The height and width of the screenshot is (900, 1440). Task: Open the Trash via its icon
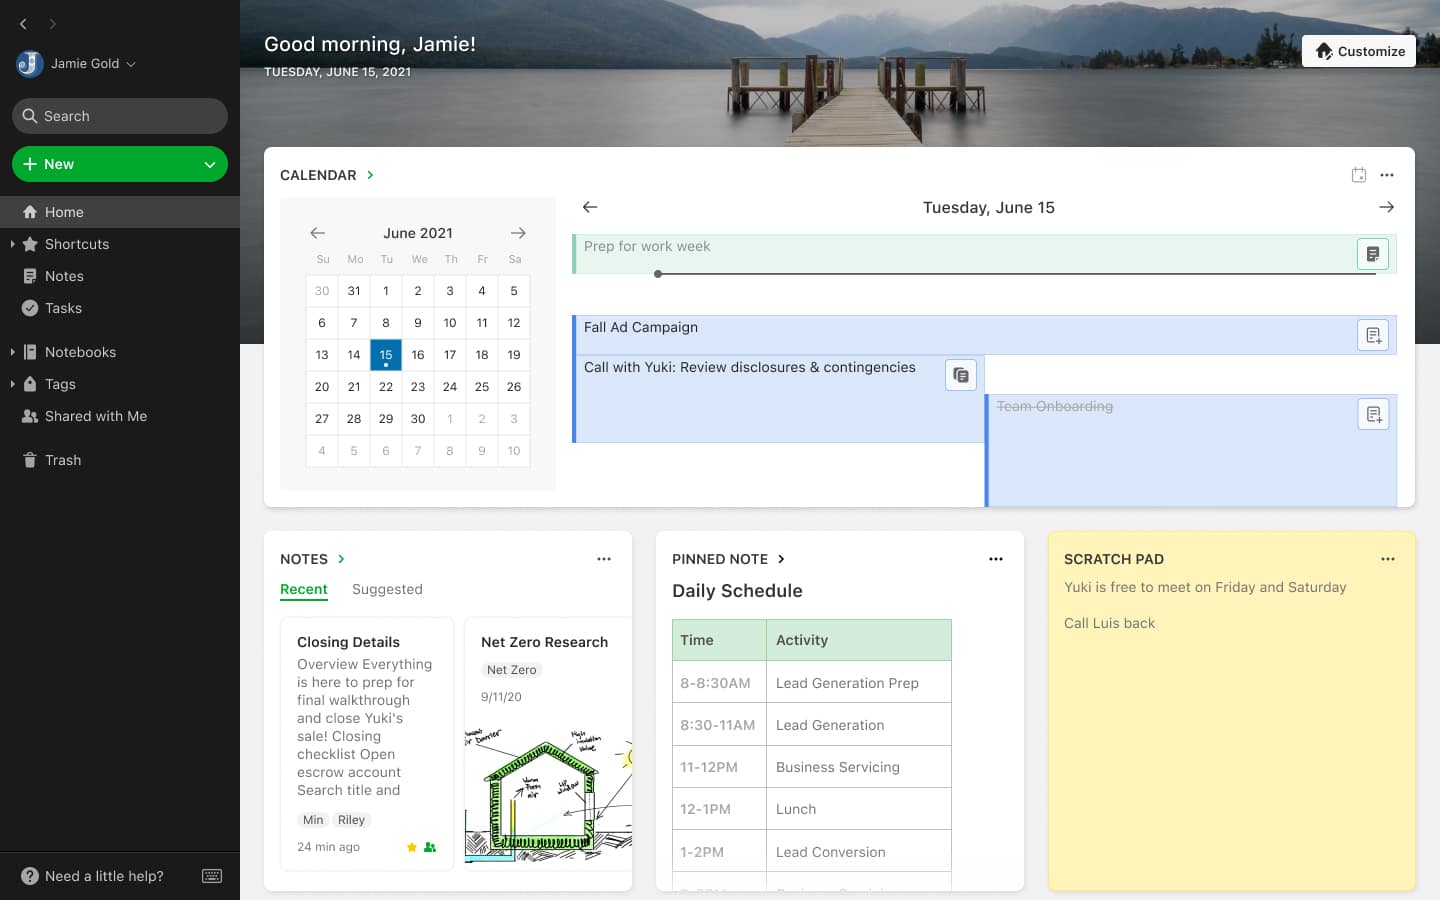tap(31, 460)
